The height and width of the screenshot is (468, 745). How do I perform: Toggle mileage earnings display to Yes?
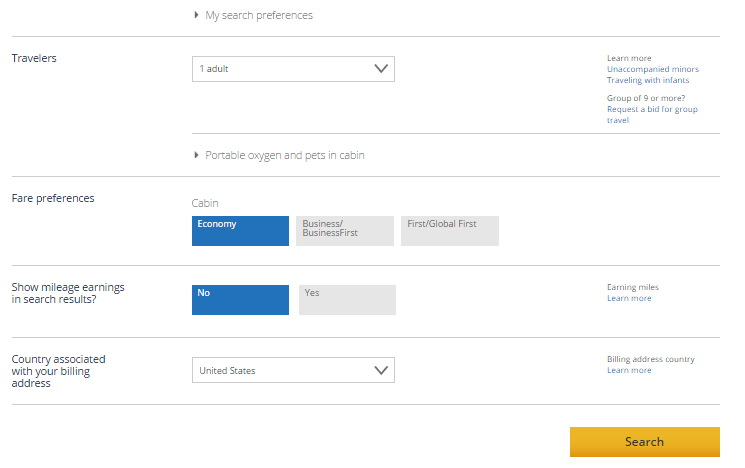click(x=347, y=300)
